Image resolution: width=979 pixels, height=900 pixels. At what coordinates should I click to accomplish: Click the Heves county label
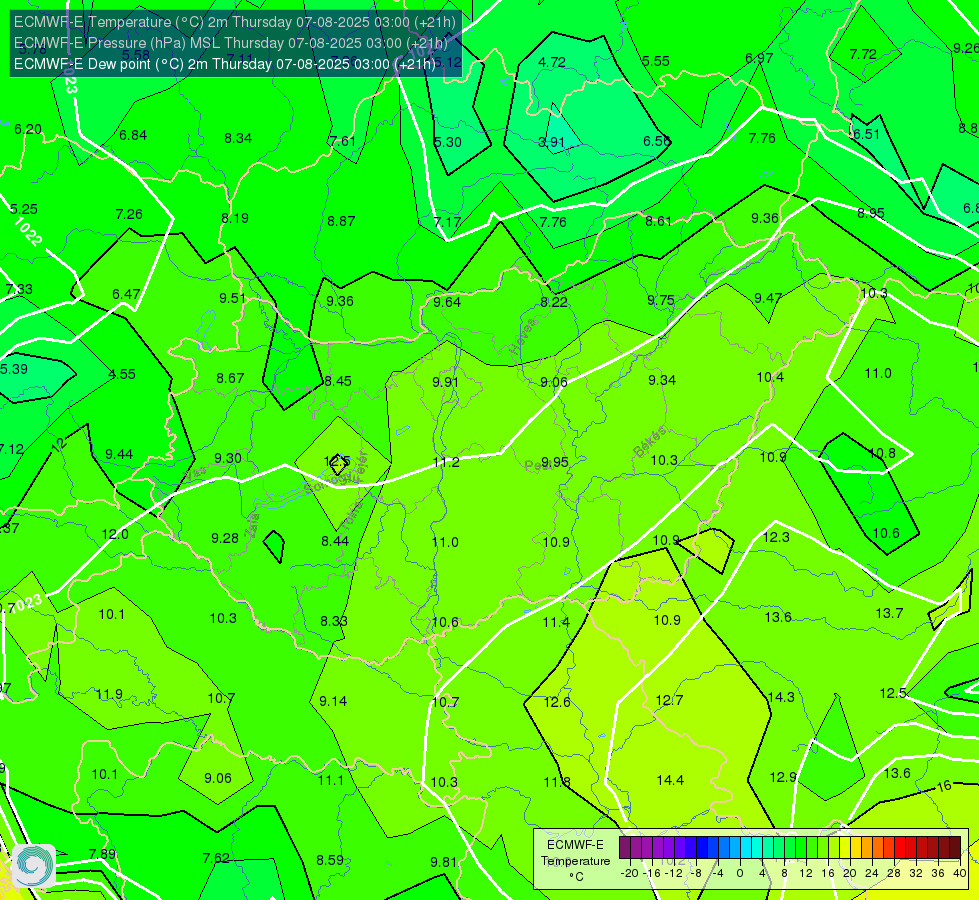[x=523, y=337]
